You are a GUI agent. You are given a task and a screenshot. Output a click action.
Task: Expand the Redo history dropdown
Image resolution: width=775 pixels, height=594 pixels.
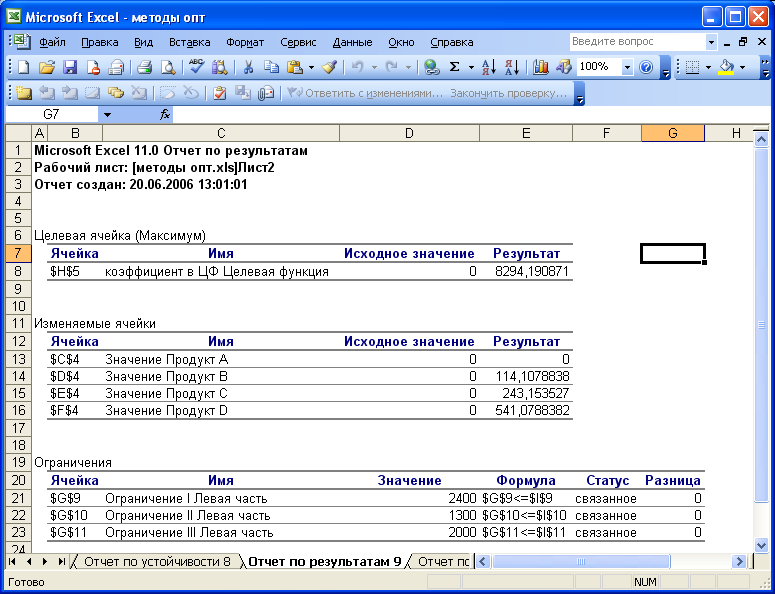[x=409, y=67]
